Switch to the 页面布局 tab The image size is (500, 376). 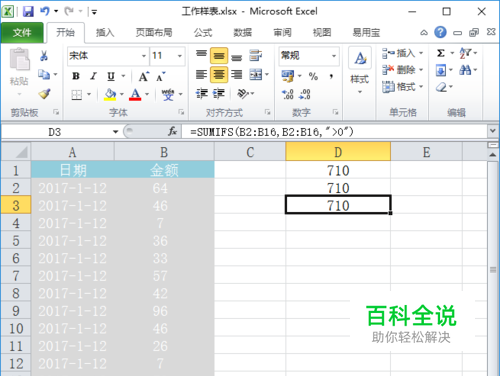(x=154, y=33)
